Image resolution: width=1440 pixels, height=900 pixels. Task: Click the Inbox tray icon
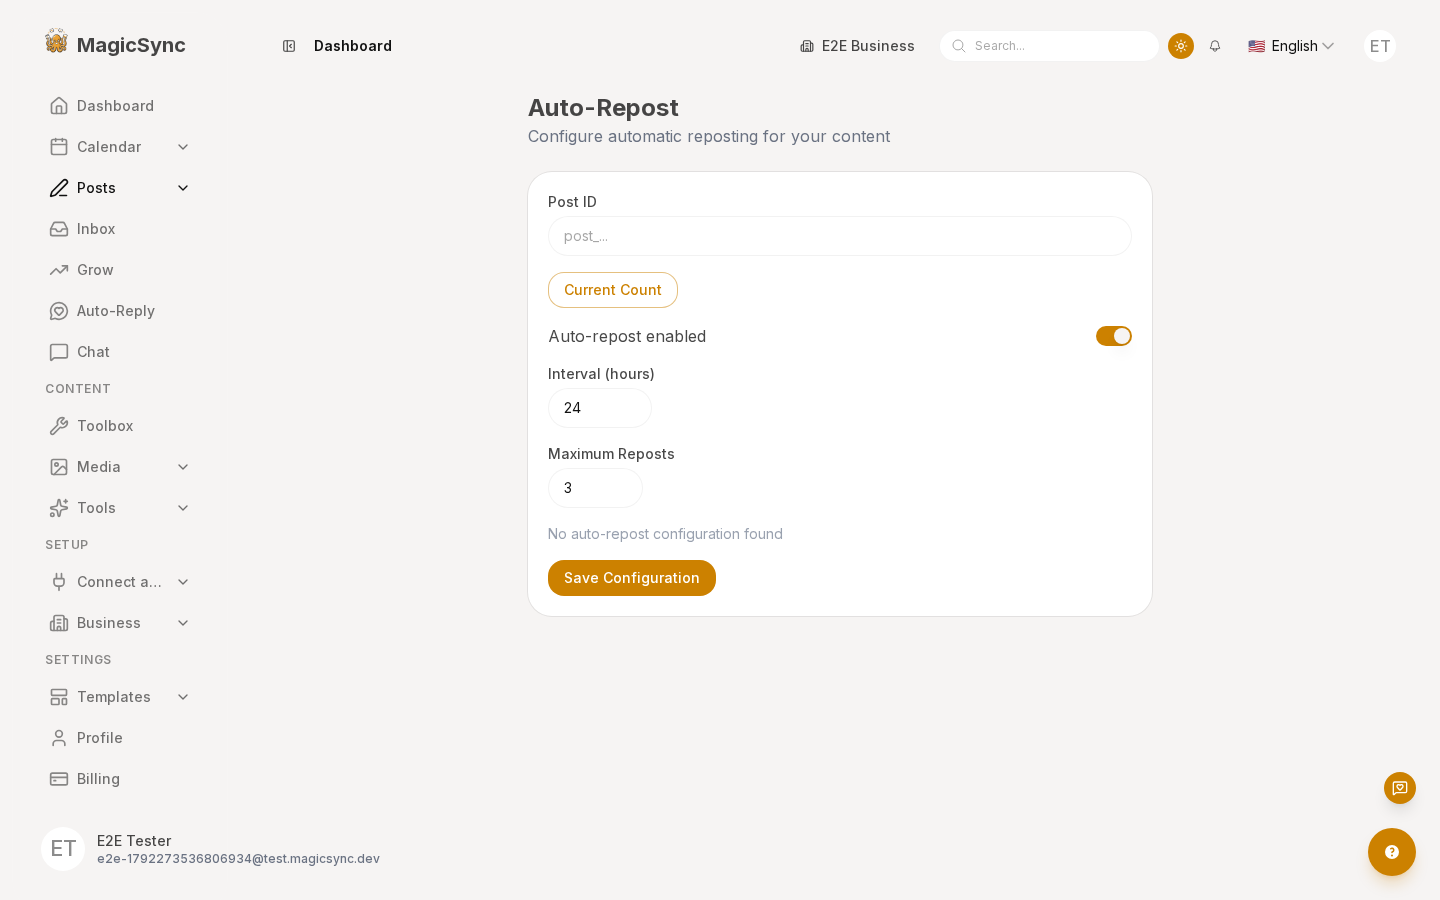59,229
